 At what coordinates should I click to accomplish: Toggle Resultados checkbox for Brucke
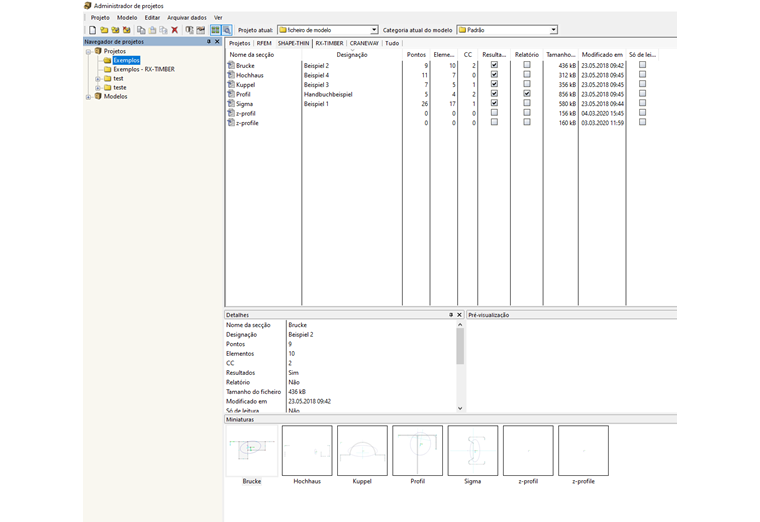pyautogui.click(x=494, y=64)
